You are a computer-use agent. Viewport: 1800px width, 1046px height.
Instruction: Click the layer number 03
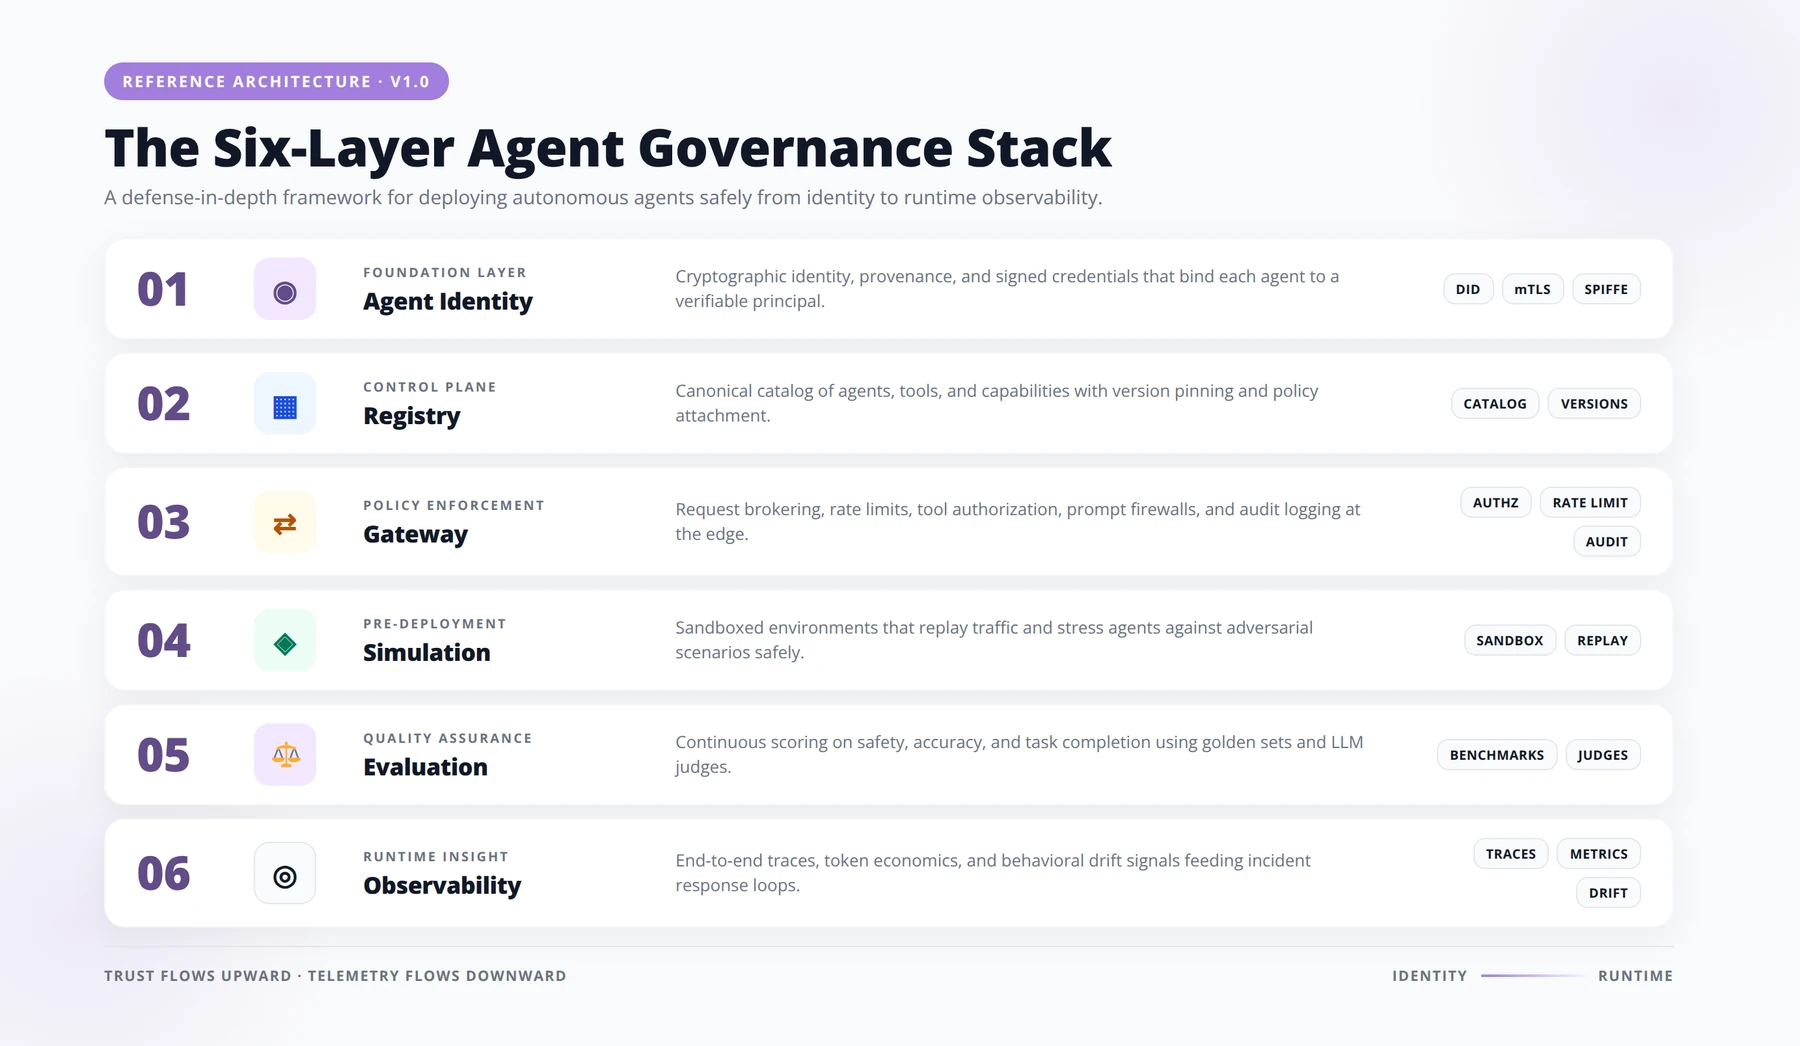coord(163,523)
